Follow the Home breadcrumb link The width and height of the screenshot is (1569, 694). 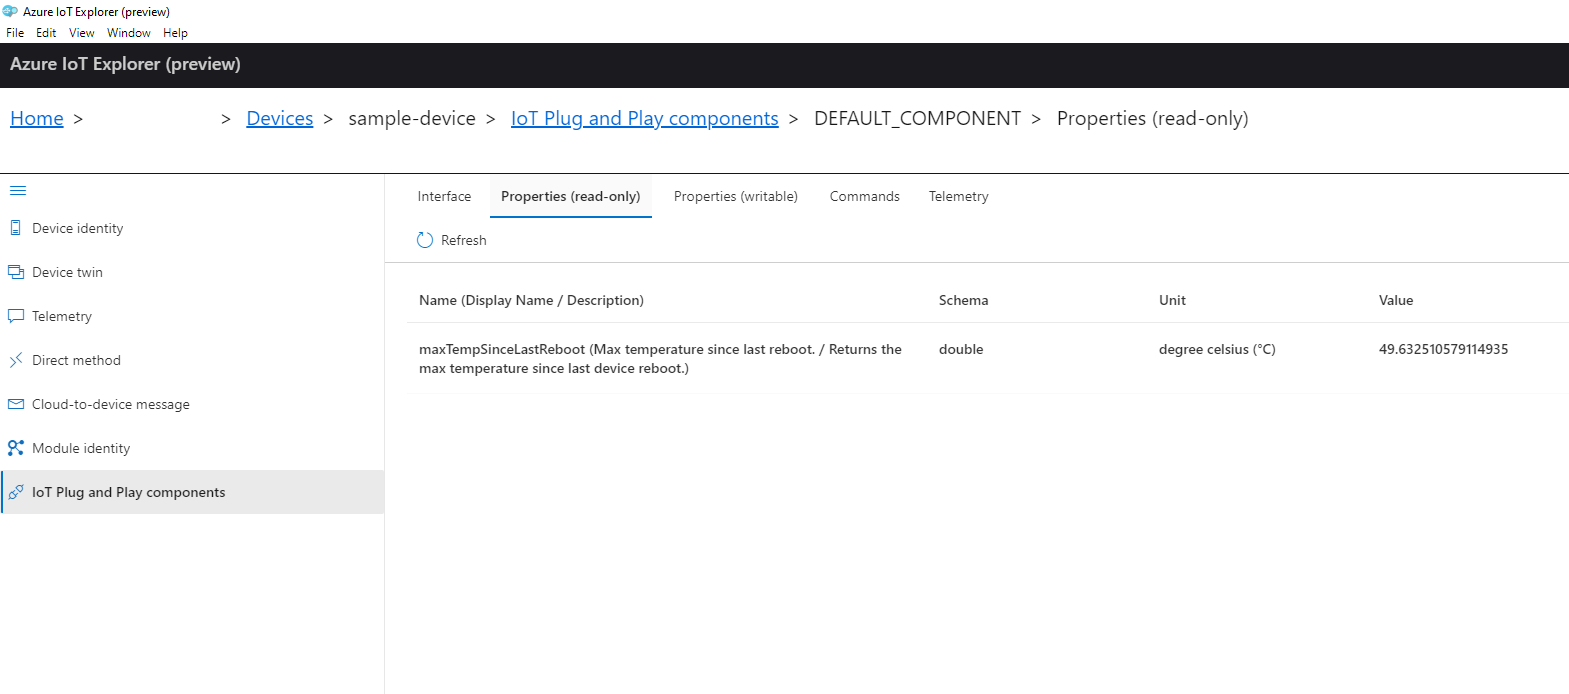tap(37, 118)
